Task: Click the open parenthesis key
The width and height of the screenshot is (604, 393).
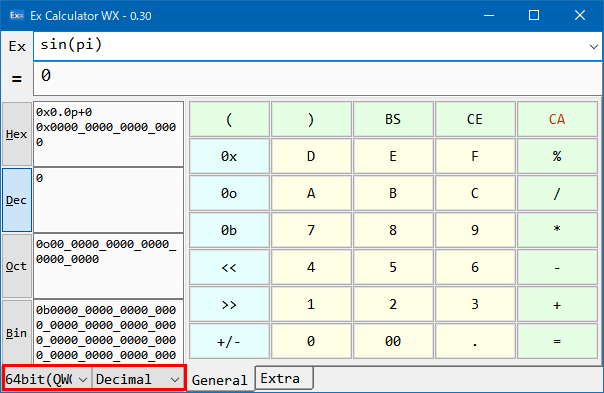Action: tap(229, 119)
